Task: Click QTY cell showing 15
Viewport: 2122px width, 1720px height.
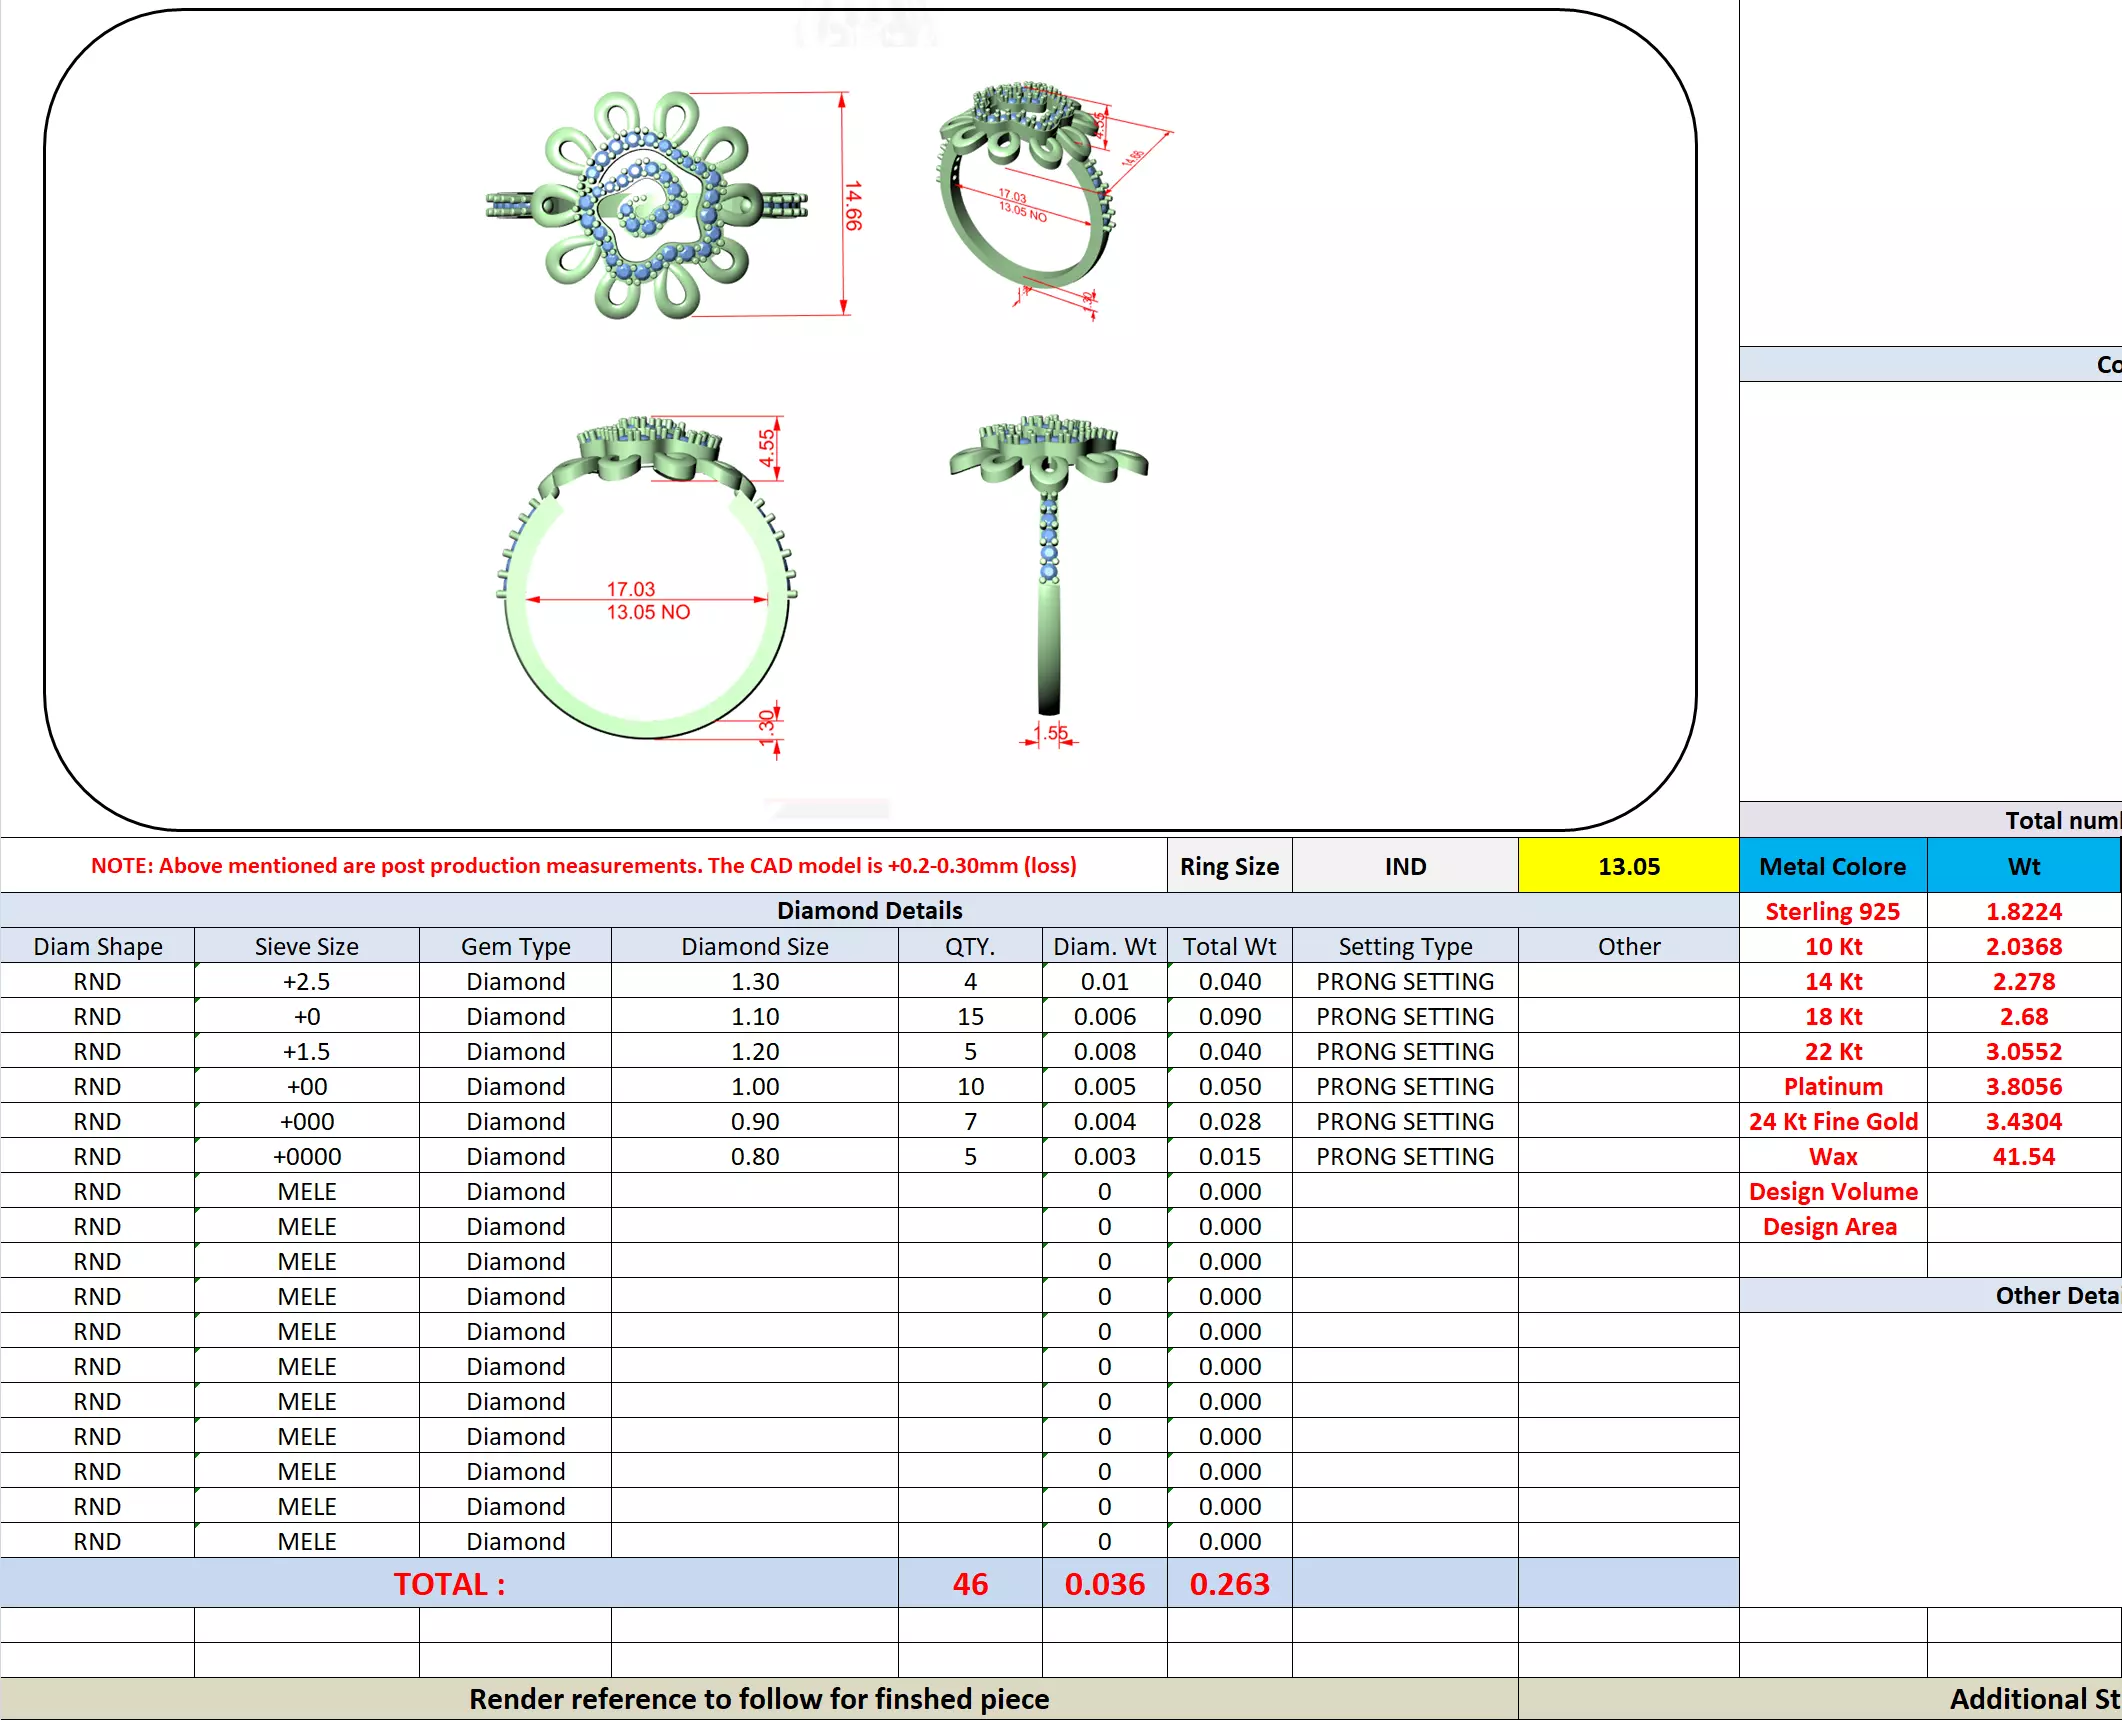Action: point(970,1016)
